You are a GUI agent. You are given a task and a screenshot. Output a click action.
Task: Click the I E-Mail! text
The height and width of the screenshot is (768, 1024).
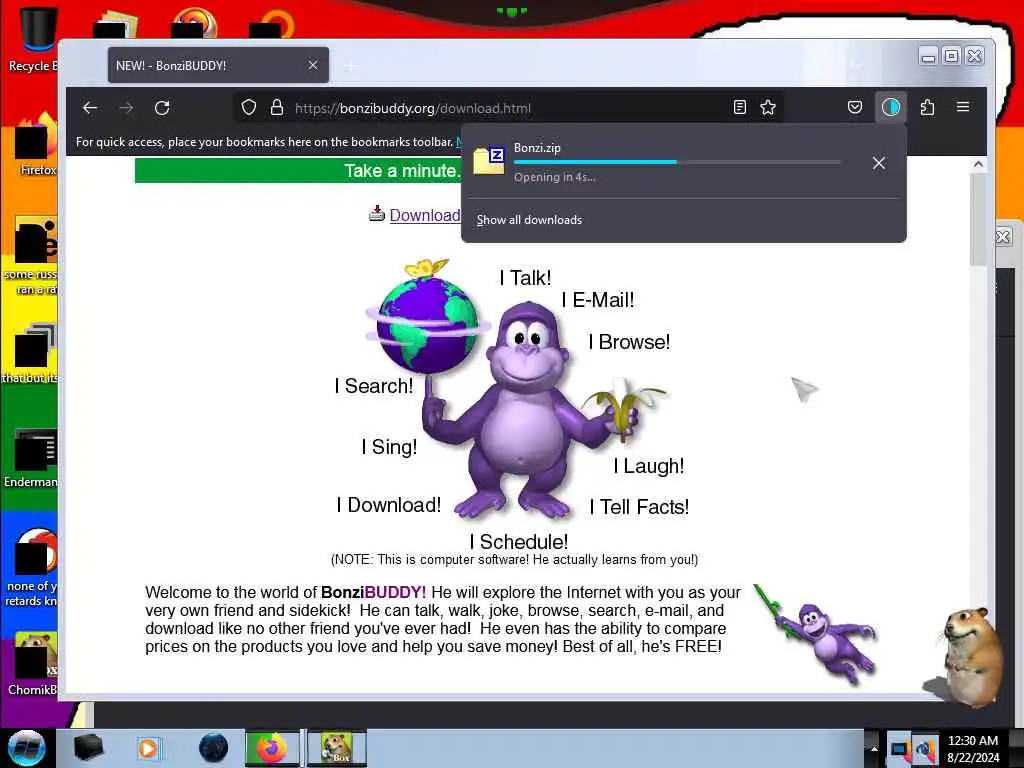[598, 300]
